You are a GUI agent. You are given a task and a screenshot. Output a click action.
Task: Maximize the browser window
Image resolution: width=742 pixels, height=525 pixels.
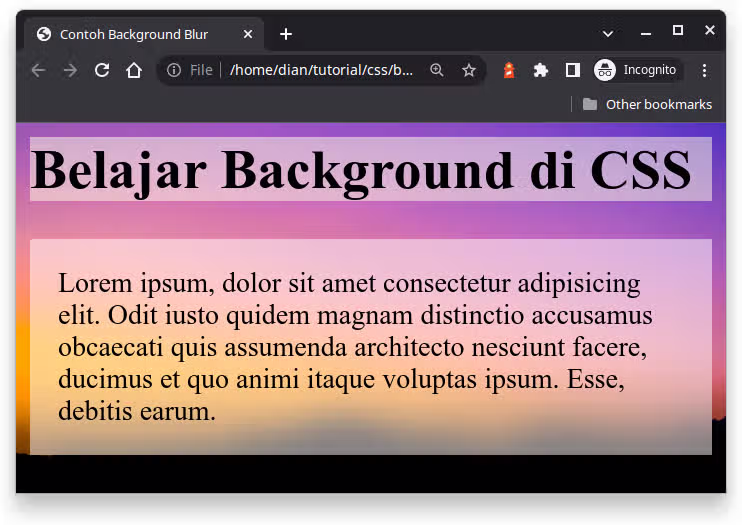tap(678, 31)
